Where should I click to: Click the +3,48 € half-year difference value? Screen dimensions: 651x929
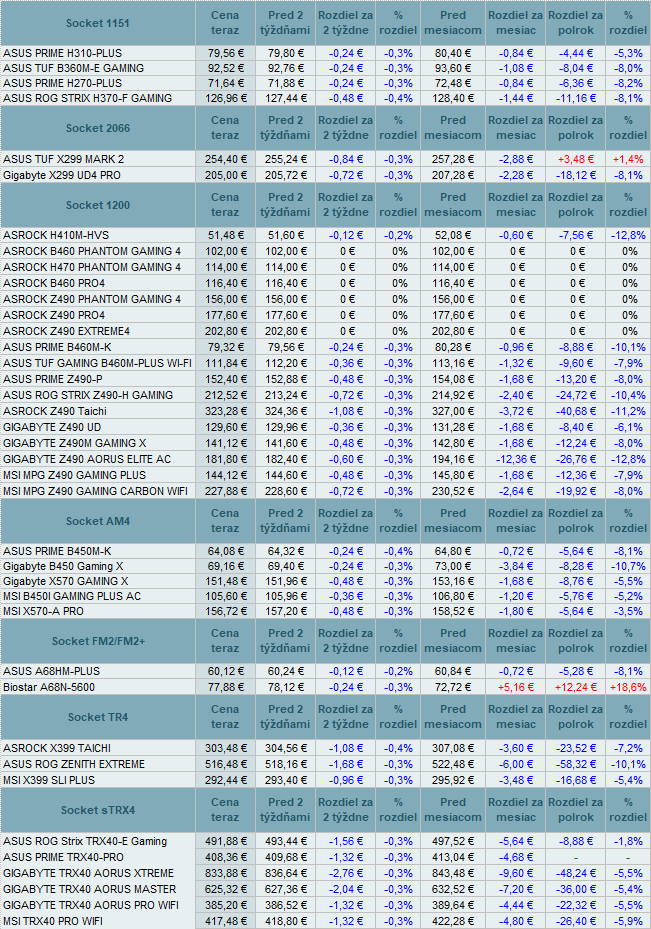pyautogui.click(x=576, y=159)
